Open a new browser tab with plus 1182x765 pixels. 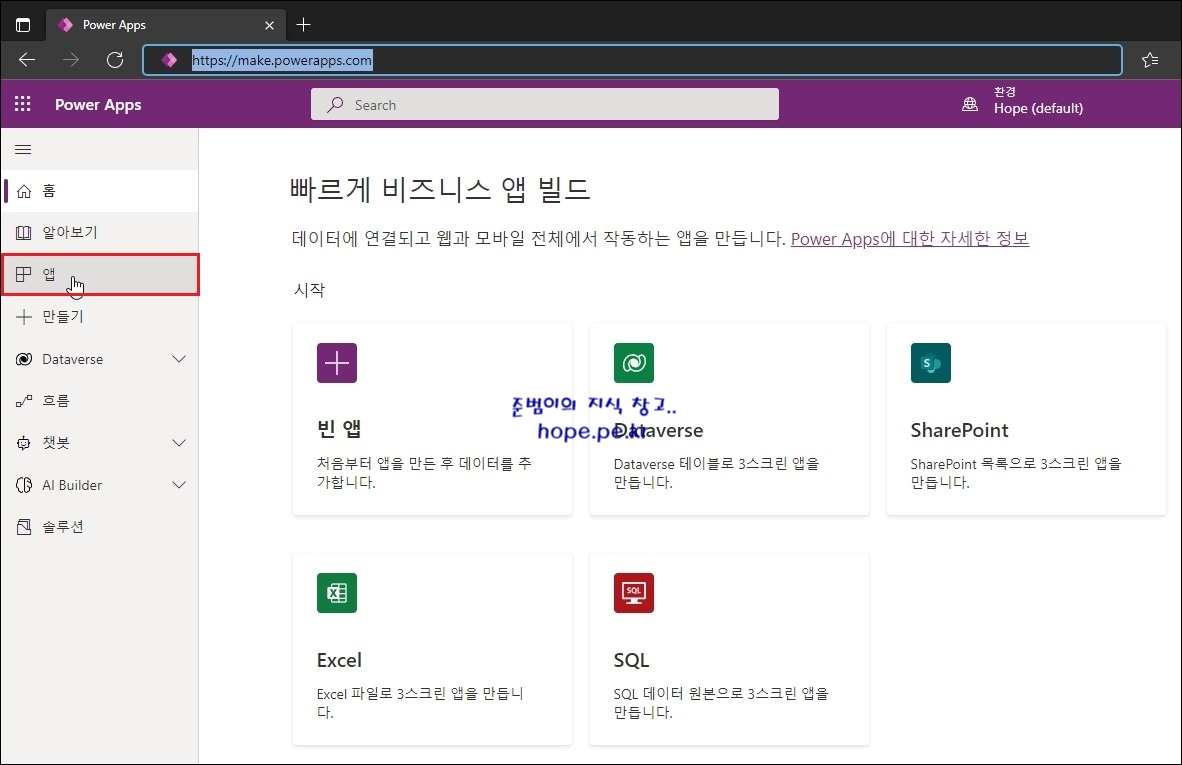click(304, 25)
